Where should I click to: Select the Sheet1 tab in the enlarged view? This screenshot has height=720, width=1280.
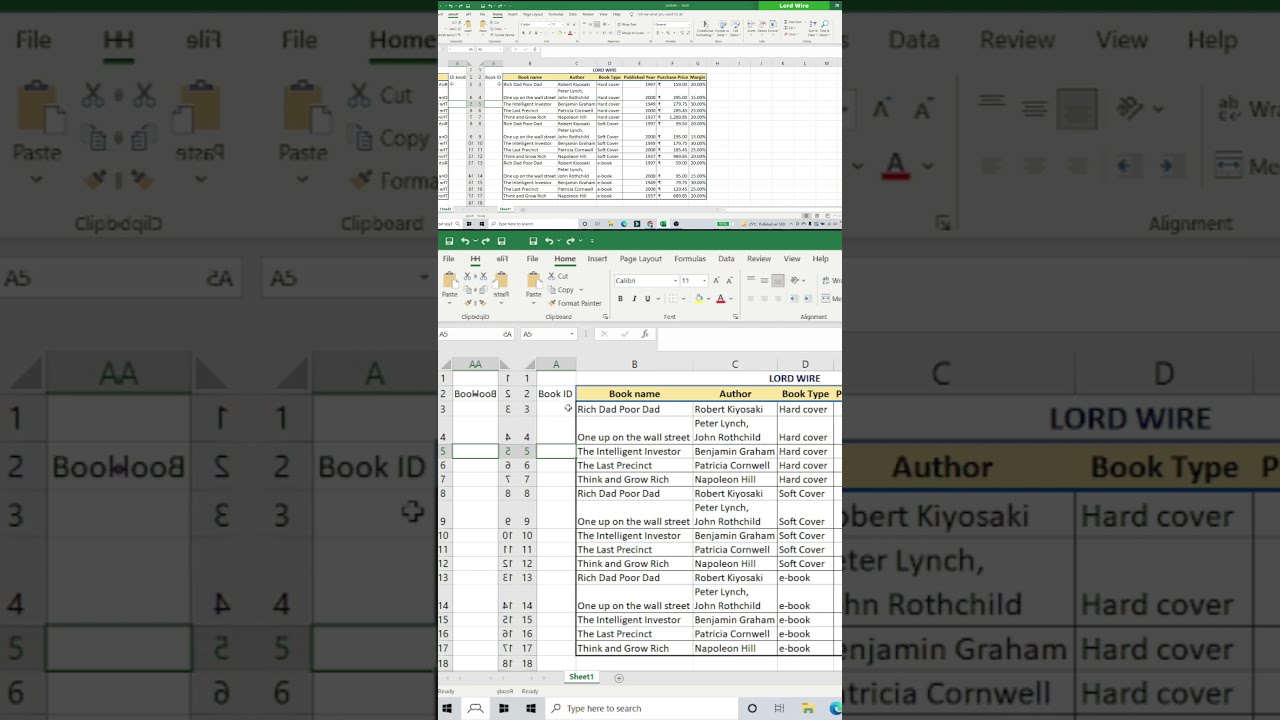[581, 677]
